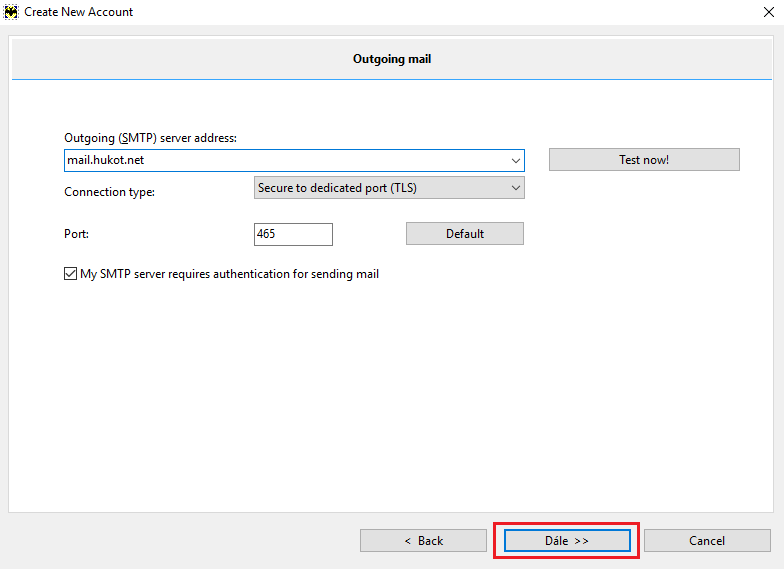
Task: Reset port with the Default button
Action: pos(464,234)
